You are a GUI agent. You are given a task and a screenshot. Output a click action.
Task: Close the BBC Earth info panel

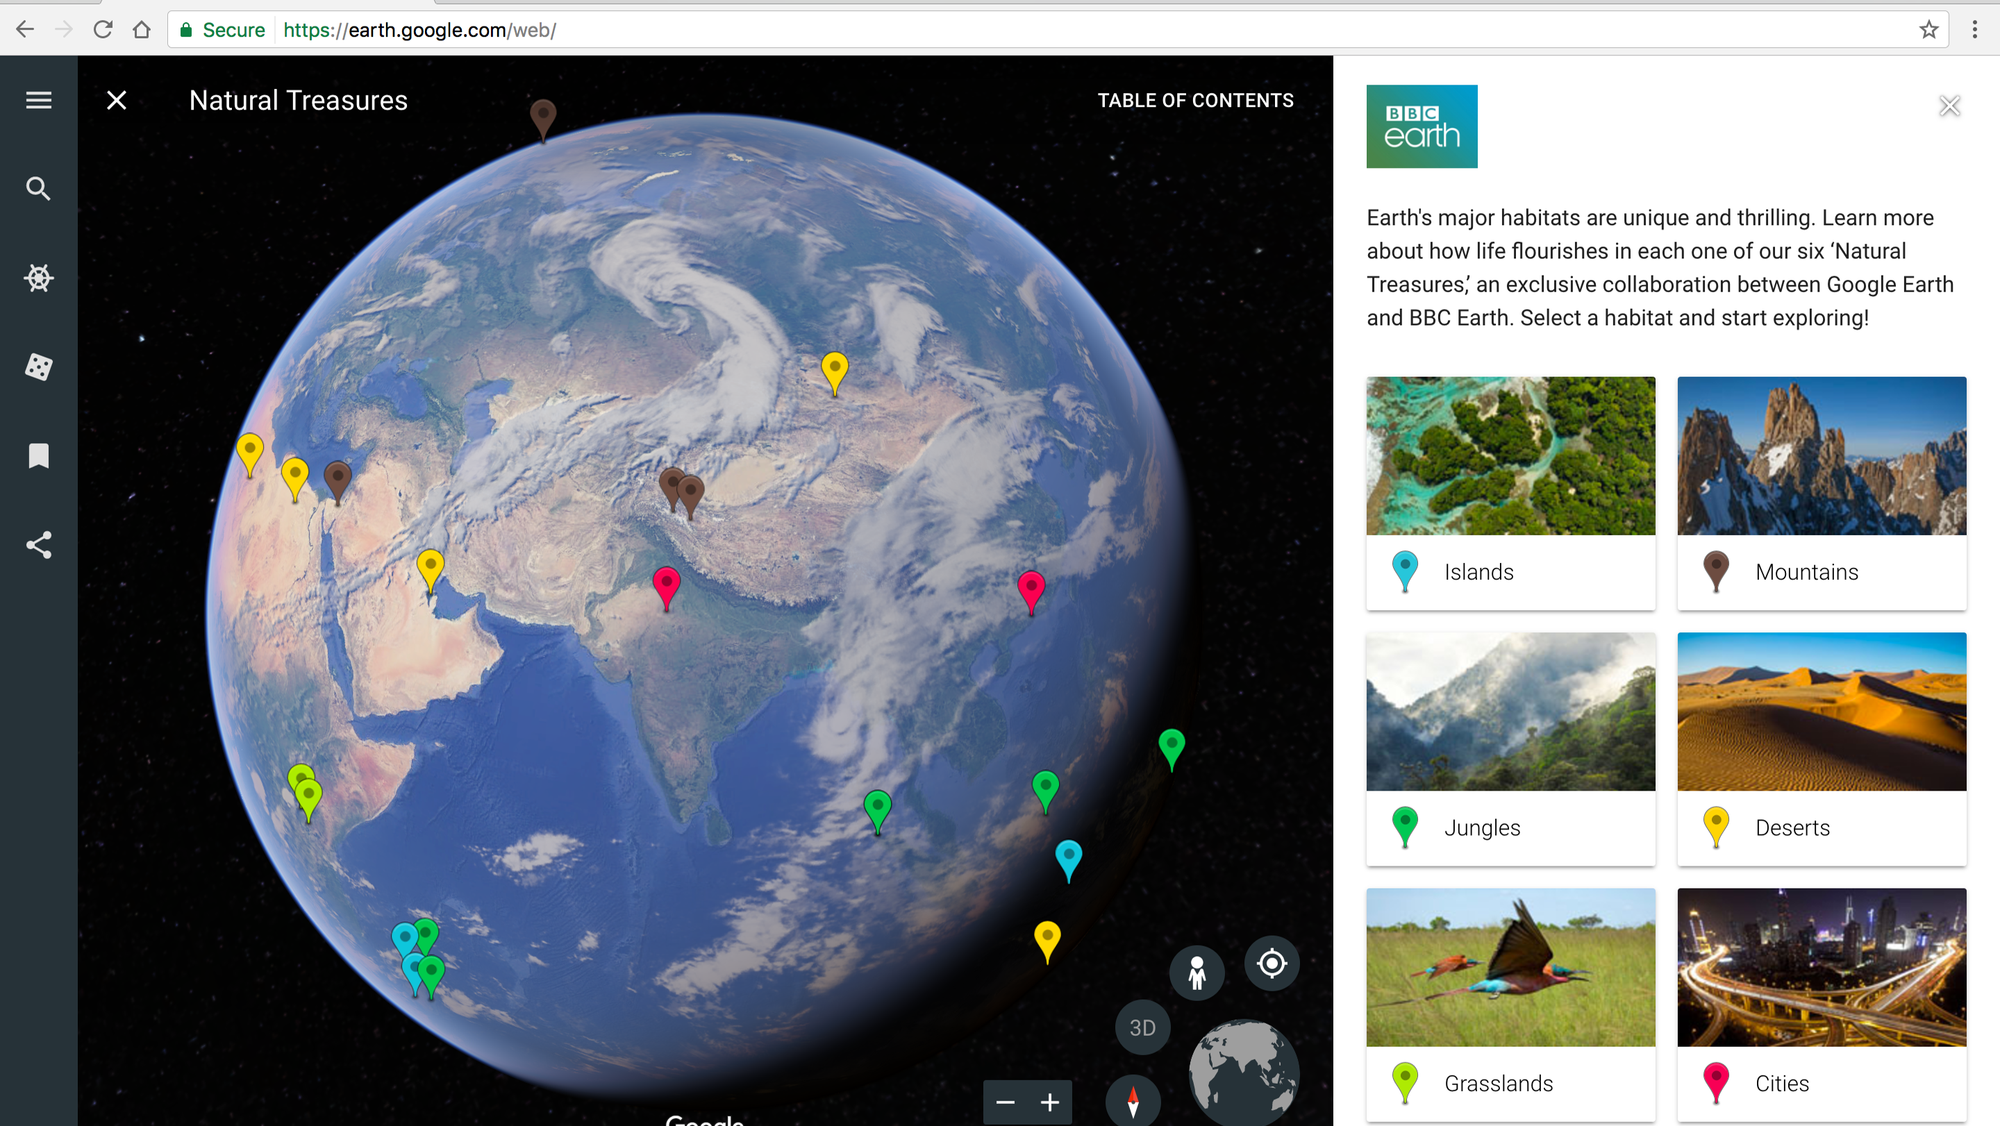click(x=1952, y=106)
